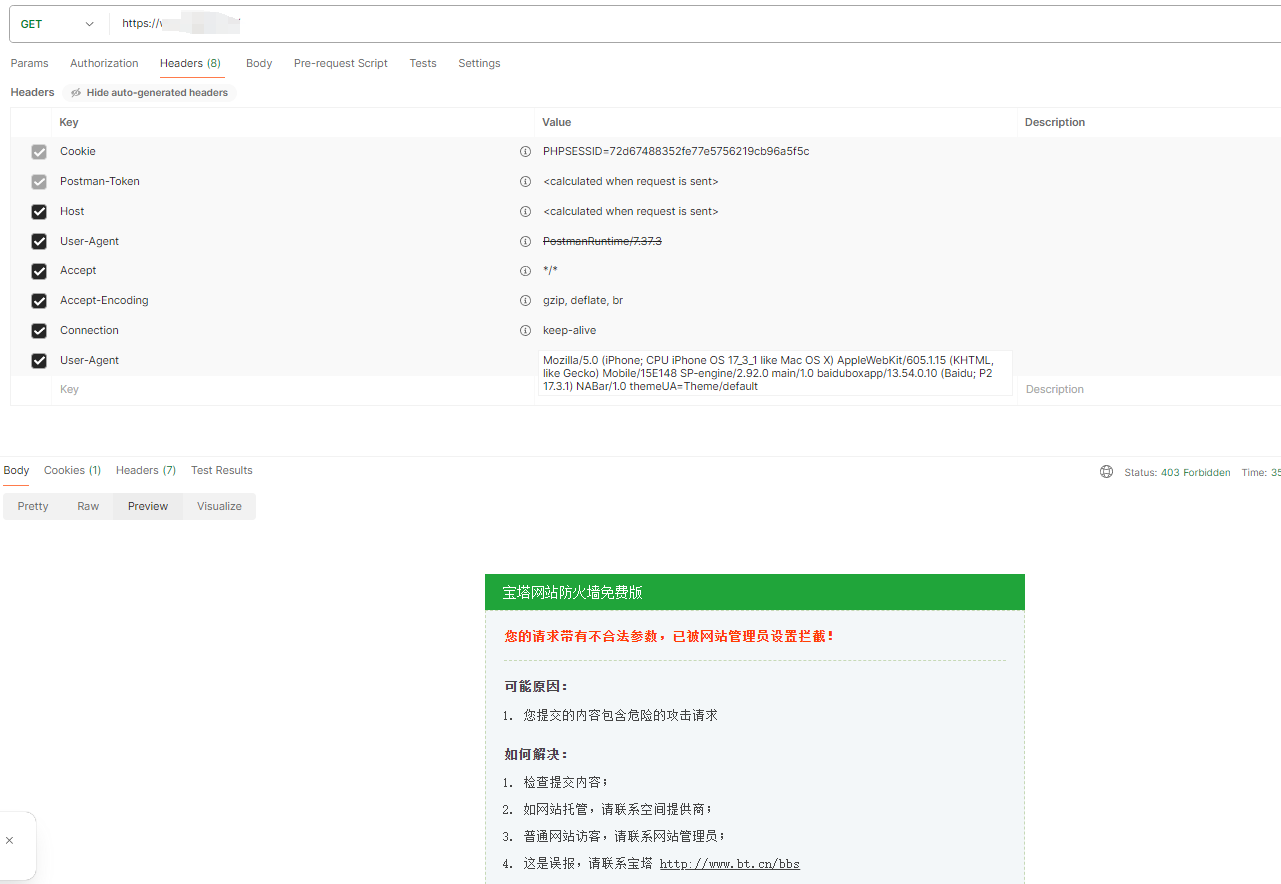The image size is (1281, 884).
Task: Click the request URL input field
Action: point(600,24)
